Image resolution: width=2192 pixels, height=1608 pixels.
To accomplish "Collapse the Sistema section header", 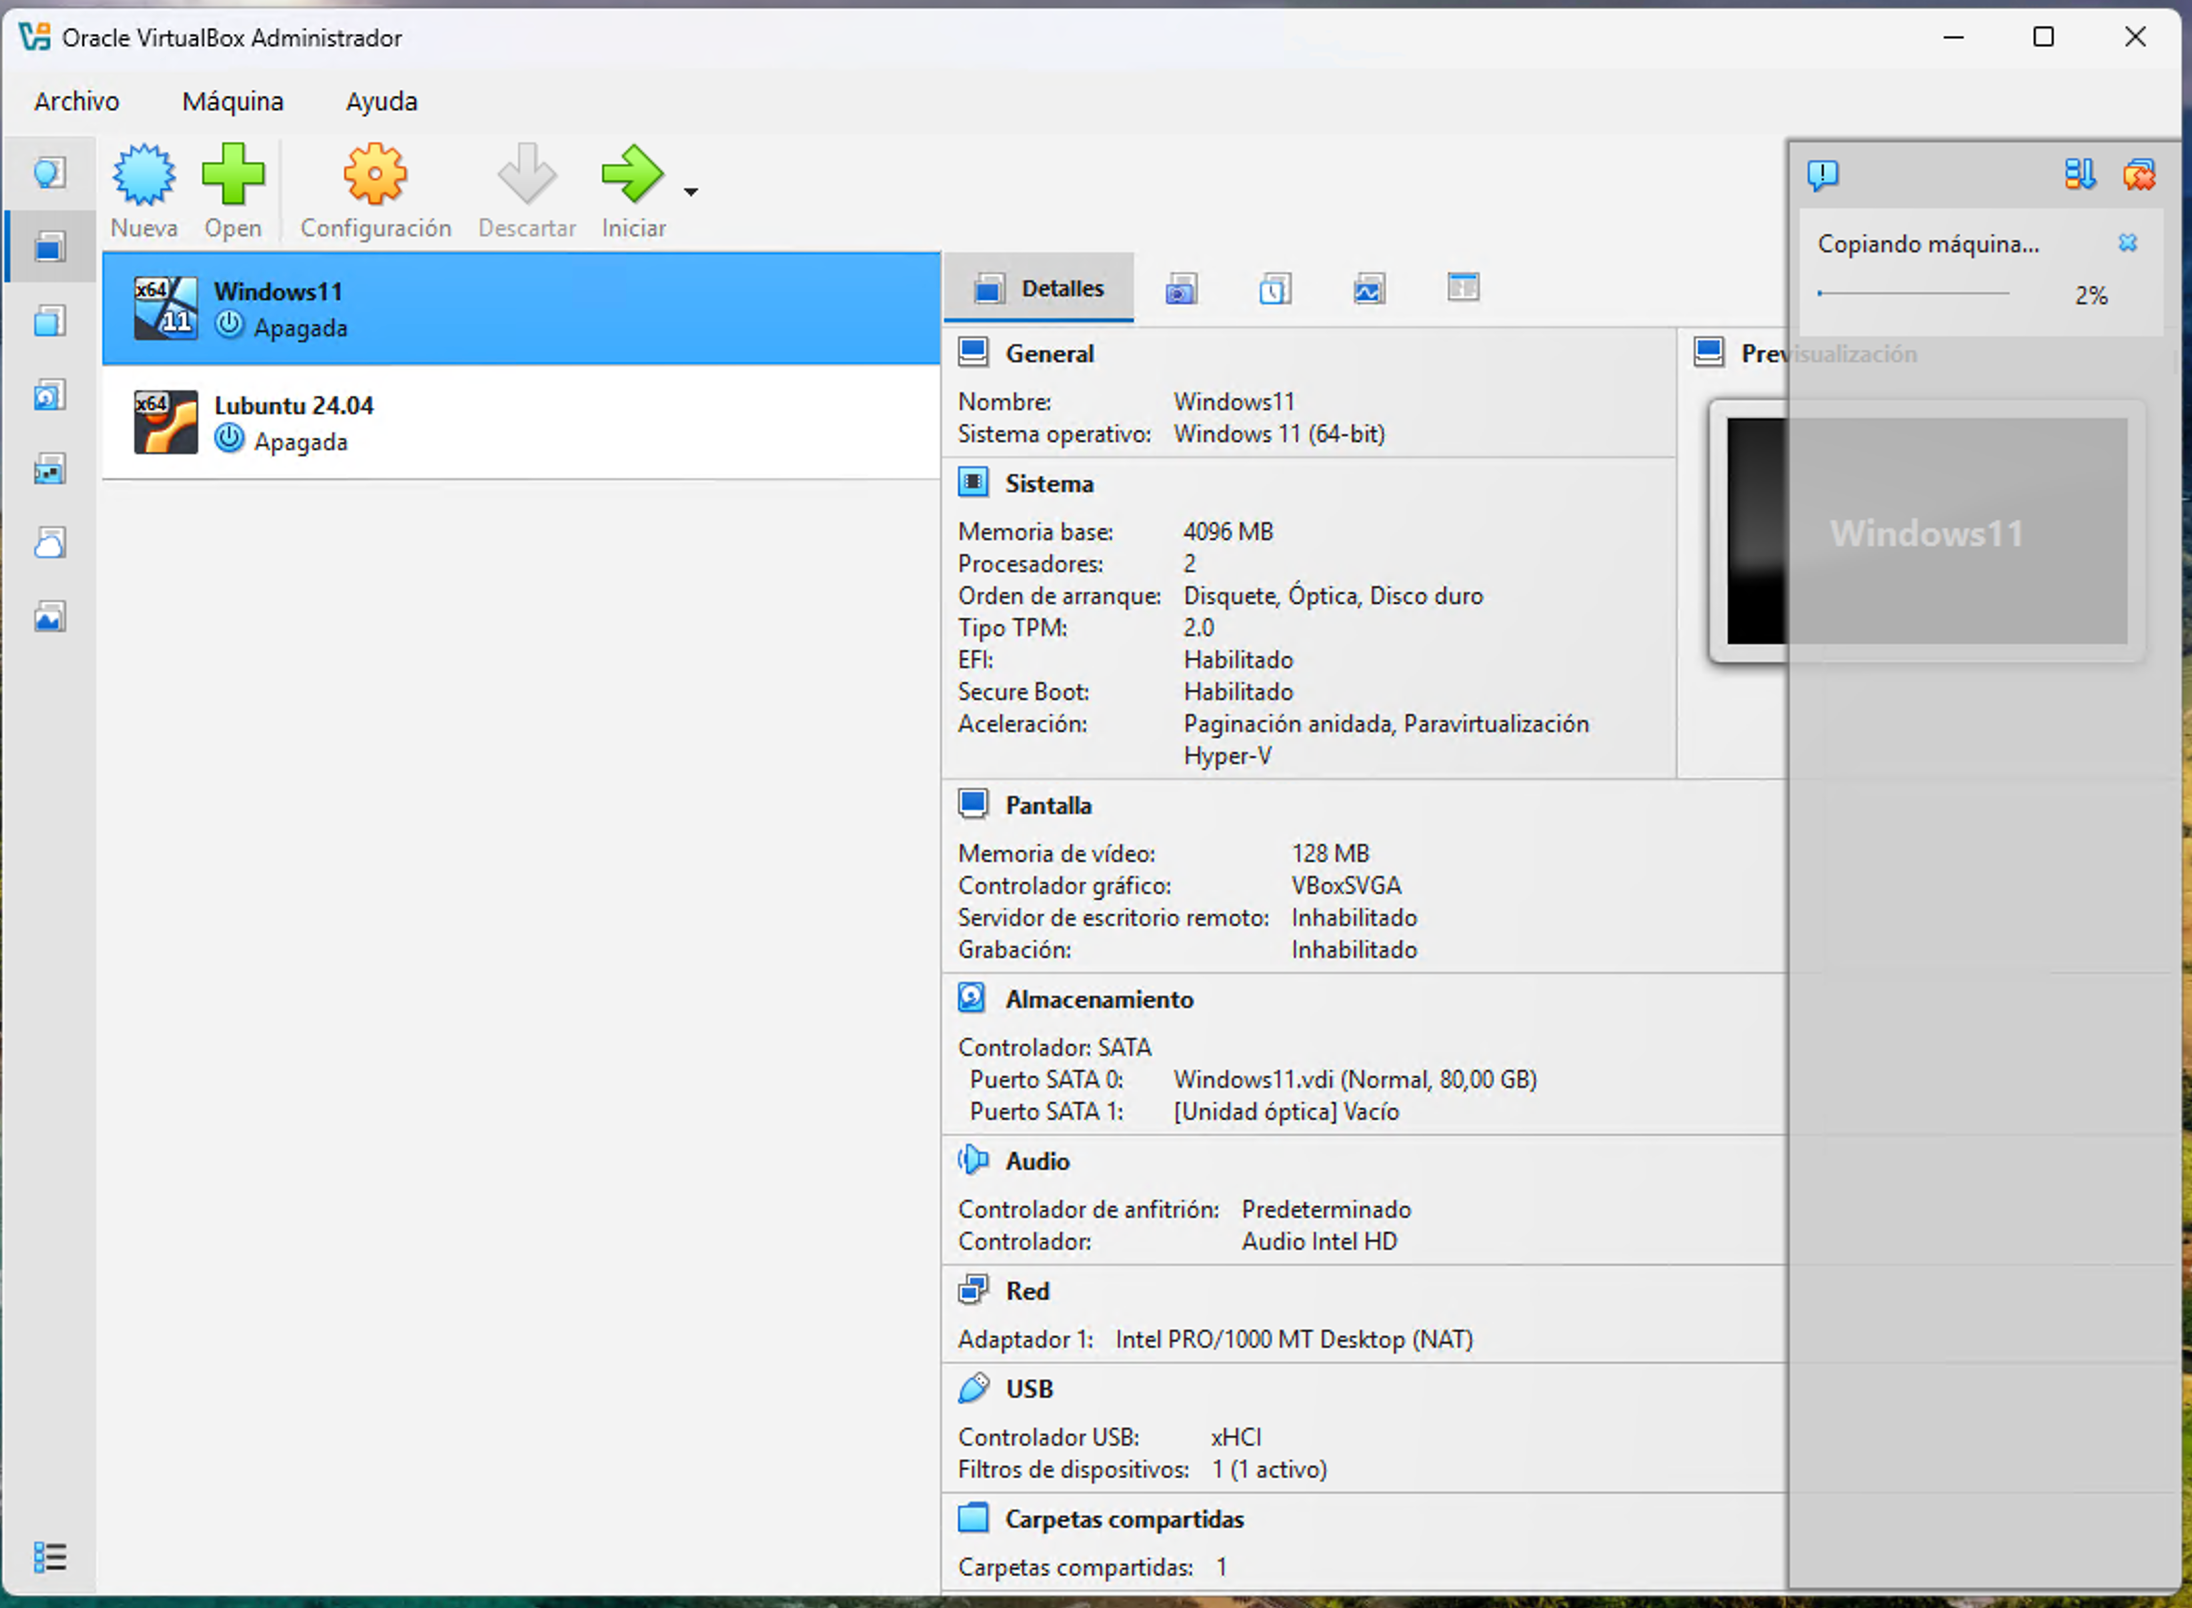I will pos(1049,484).
